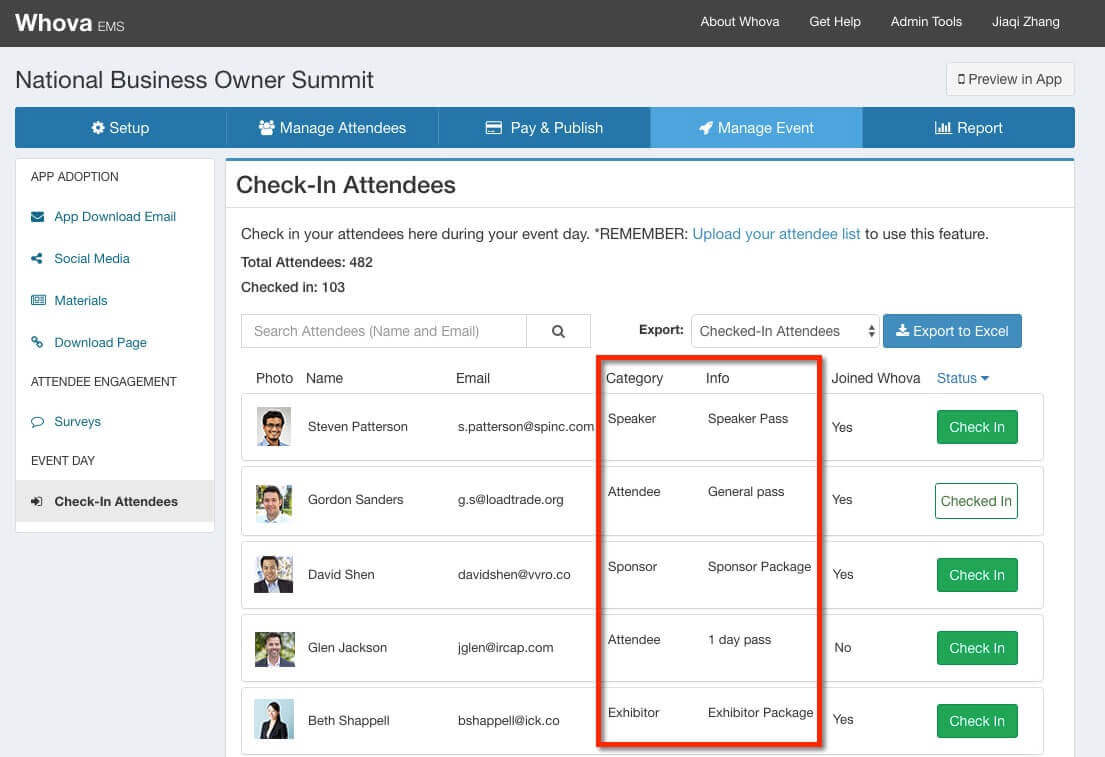Expand the Status column filter
This screenshot has width=1105, height=757.
point(963,378)
